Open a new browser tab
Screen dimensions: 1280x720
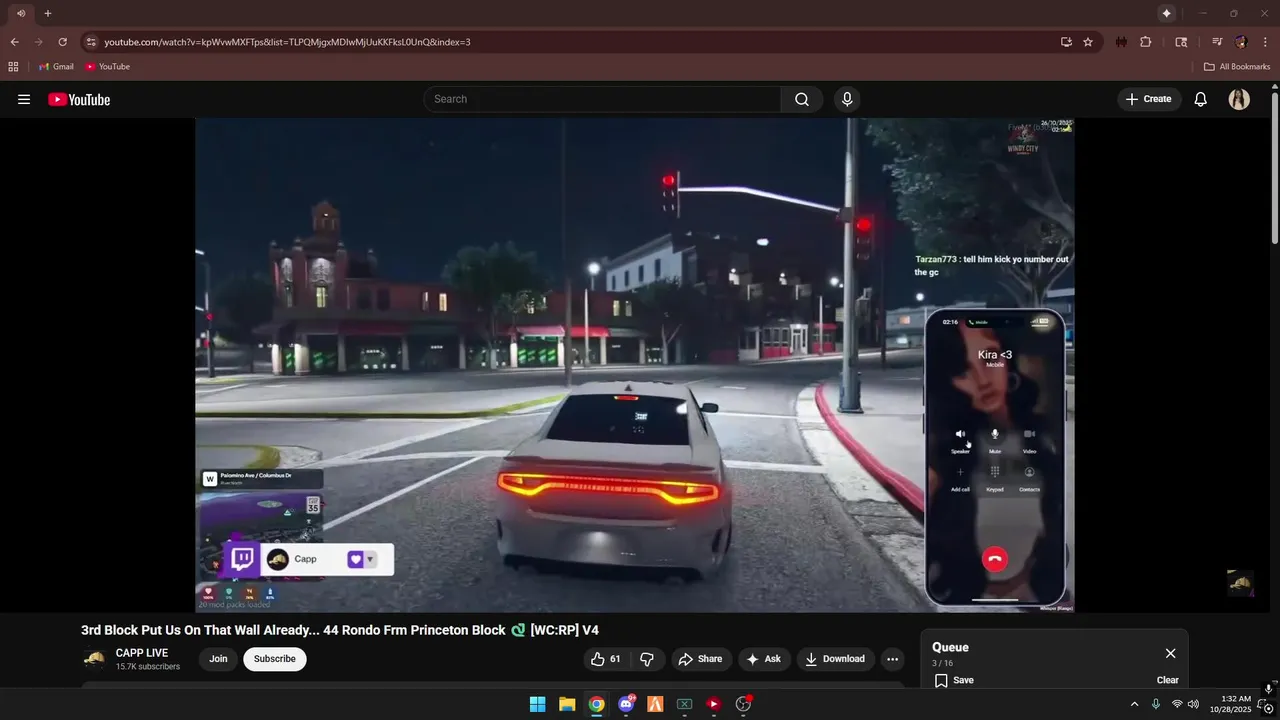47,13
